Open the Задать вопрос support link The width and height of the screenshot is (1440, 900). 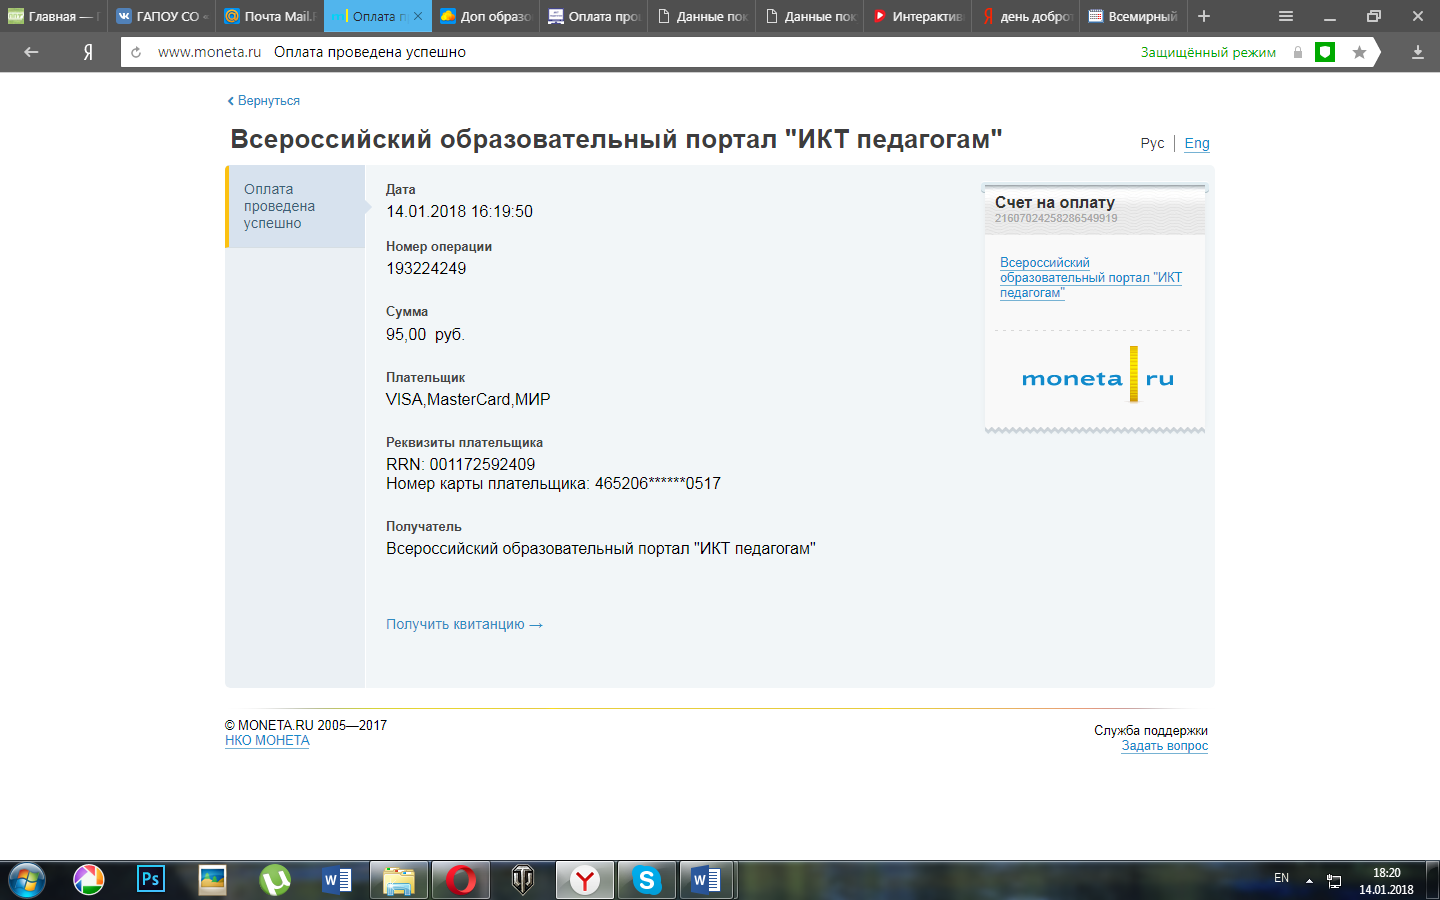pyautogui.click(x=1164, y=746)
